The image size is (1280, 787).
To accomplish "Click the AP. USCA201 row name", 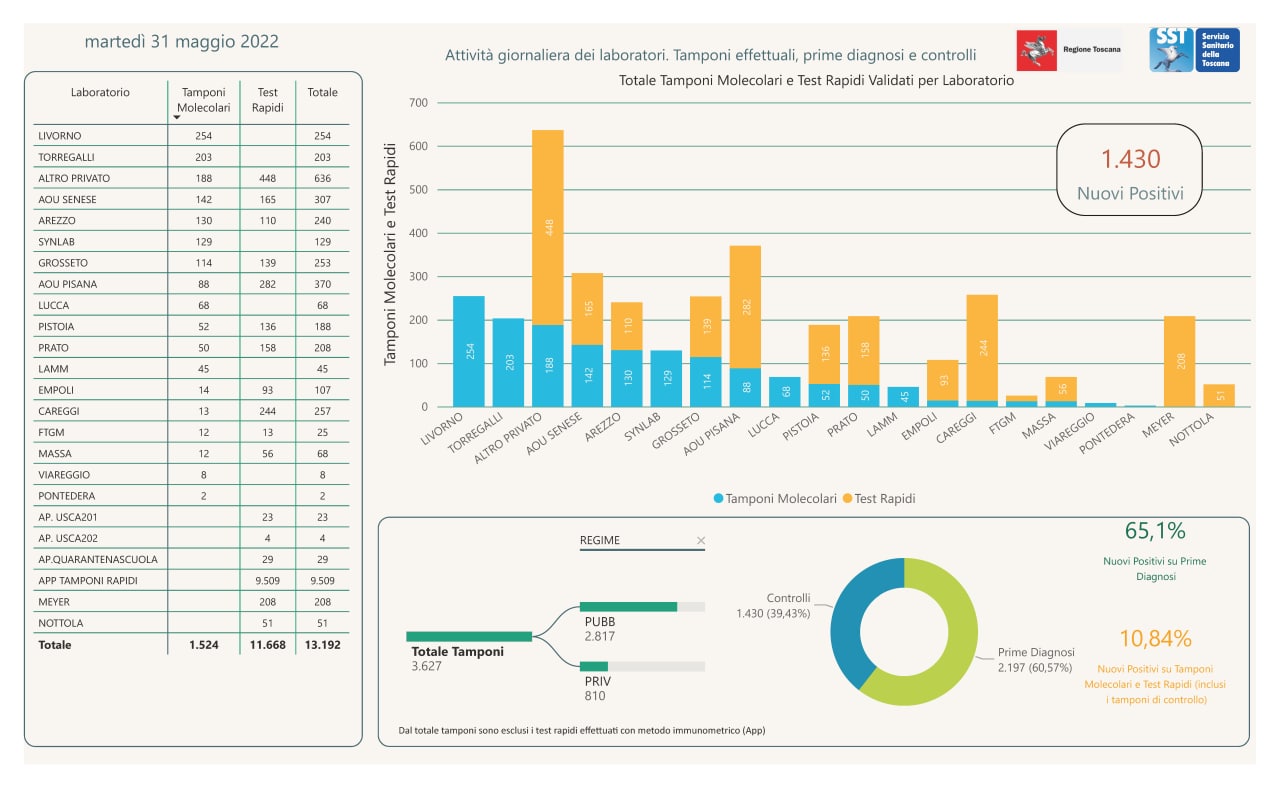I will 67,517.
